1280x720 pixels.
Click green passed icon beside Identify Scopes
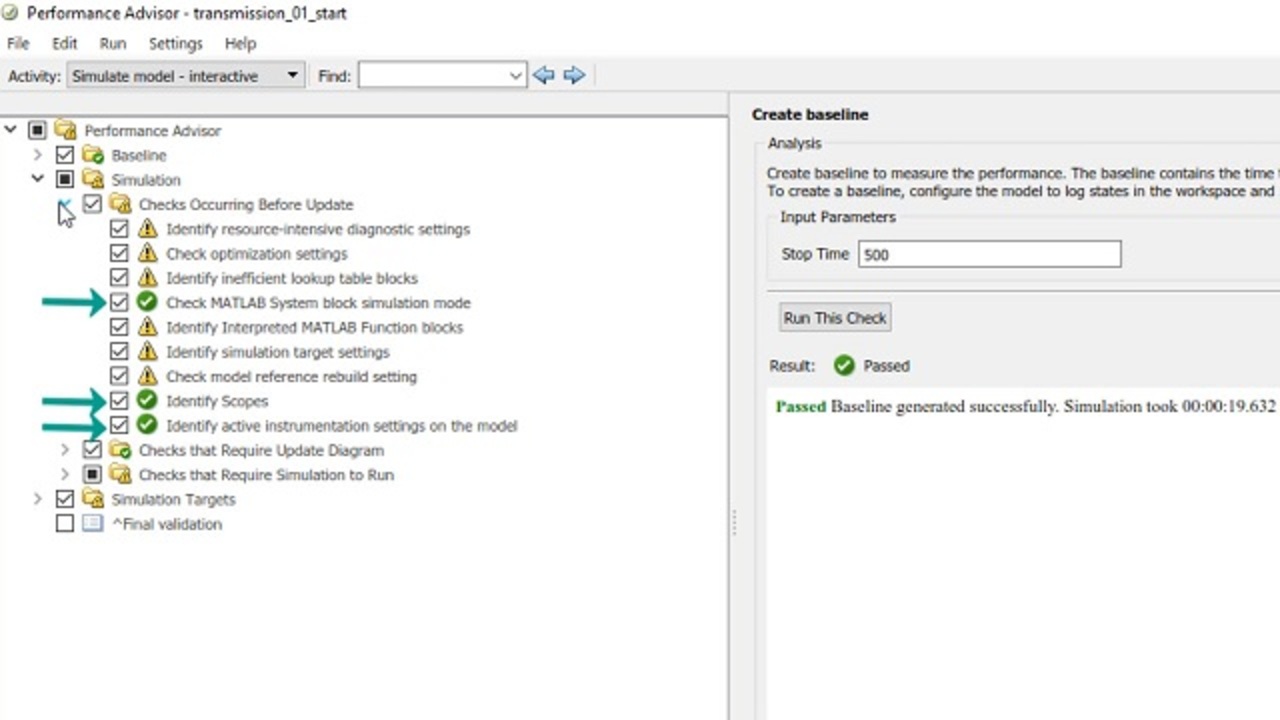pyautogui.click(x=148, y=401)
